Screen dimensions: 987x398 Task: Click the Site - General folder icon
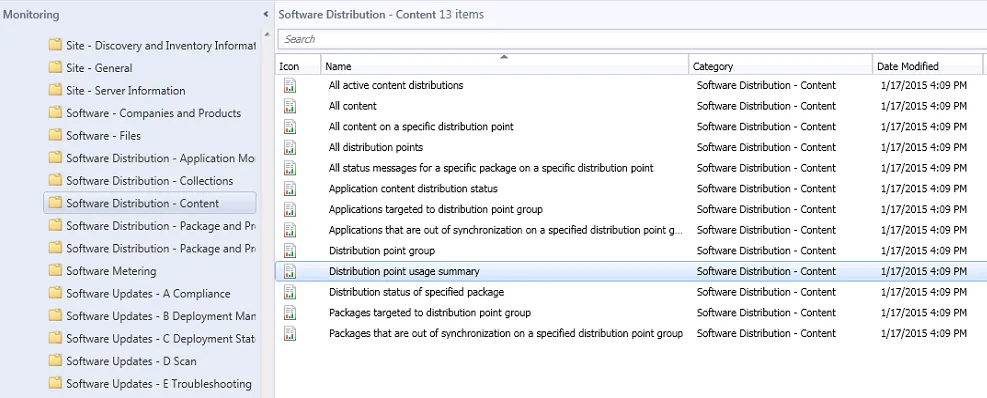(55, 67)
